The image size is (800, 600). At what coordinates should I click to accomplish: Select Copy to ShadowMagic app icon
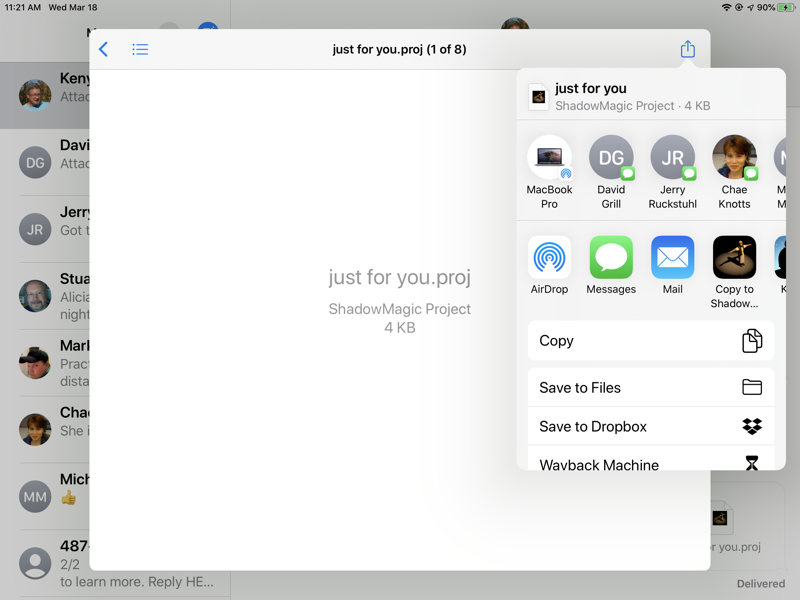tap(734, 258)
